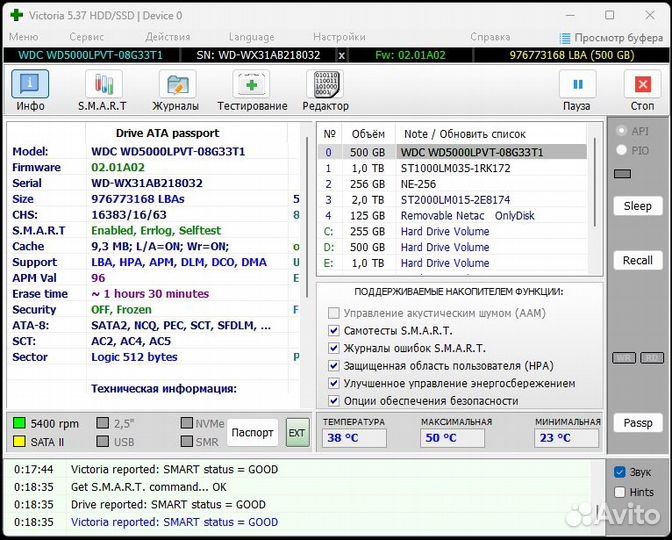
Task: Click the drive list scrollbar
Action: tap(594, 182)
